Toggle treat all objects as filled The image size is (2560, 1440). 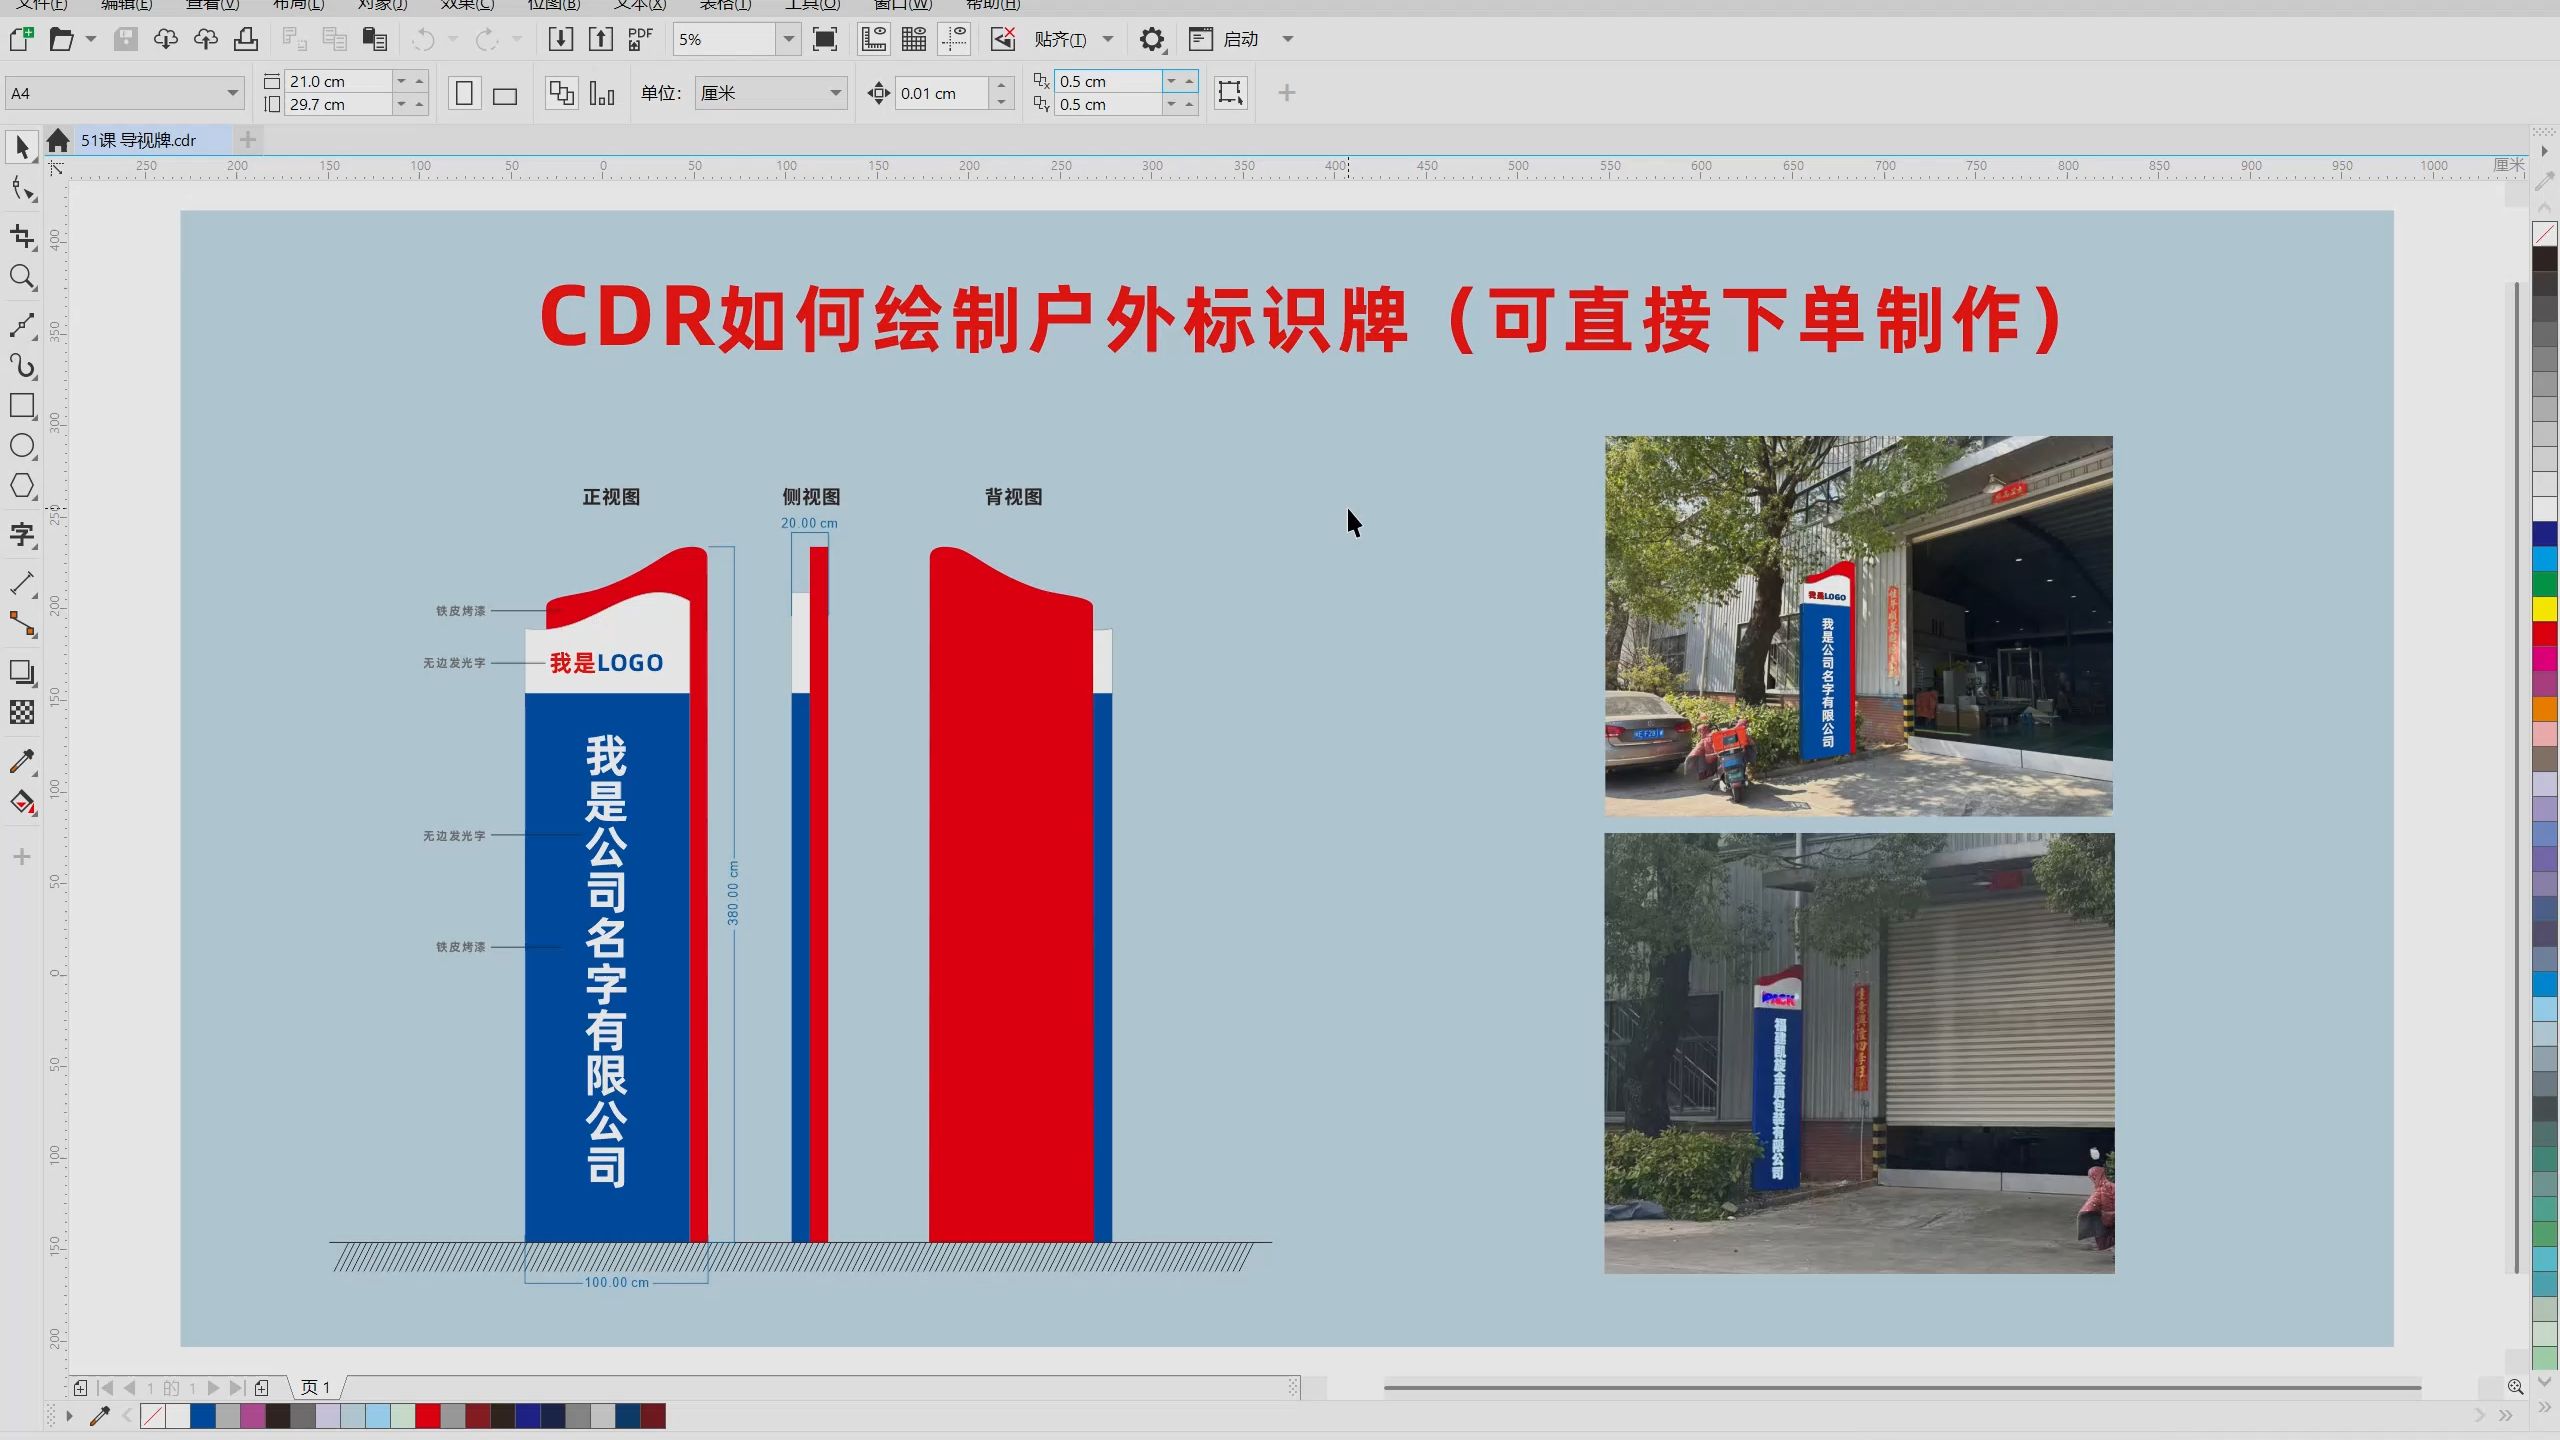point(1230,93)
